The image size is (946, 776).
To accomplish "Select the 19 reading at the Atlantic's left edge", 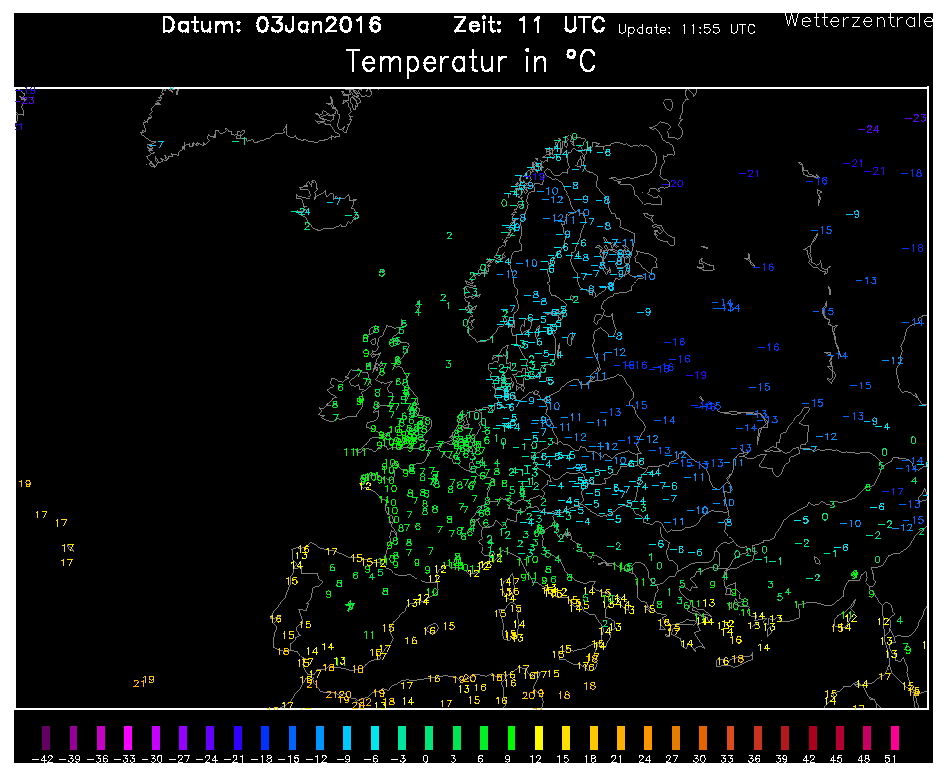I will pos(25,484).
